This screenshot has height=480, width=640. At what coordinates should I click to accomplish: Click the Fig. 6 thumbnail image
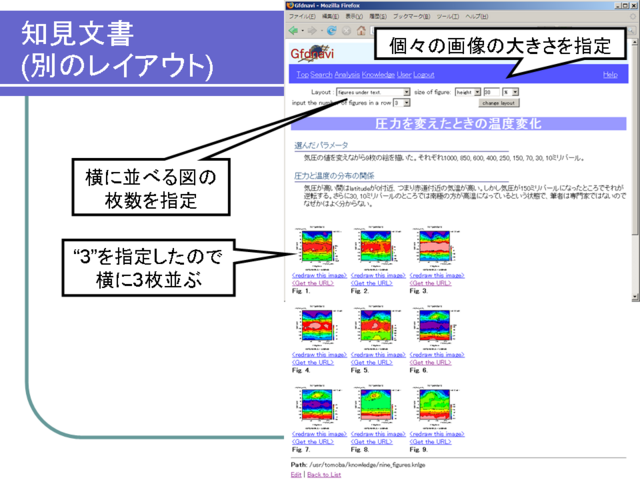click(x=435, y=327)
